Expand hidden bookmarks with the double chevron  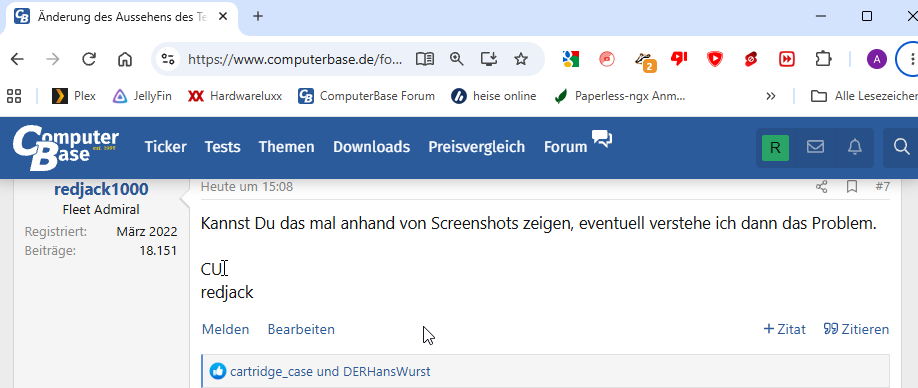click(770, 96)
